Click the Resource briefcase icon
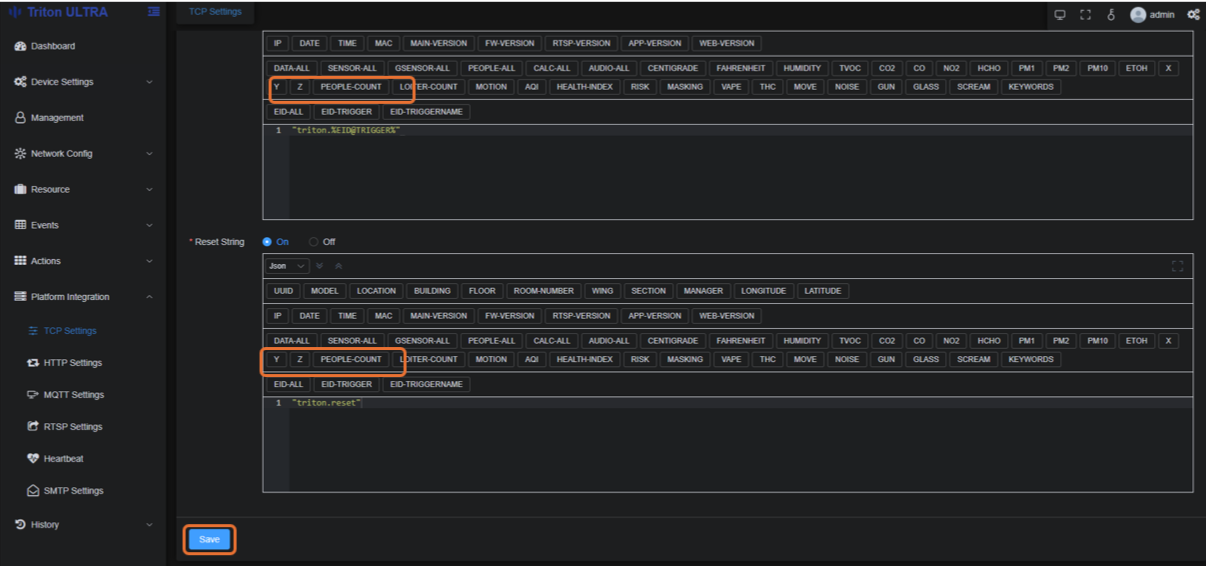Viewport: 1206px width, 566px height. (20, 189)
